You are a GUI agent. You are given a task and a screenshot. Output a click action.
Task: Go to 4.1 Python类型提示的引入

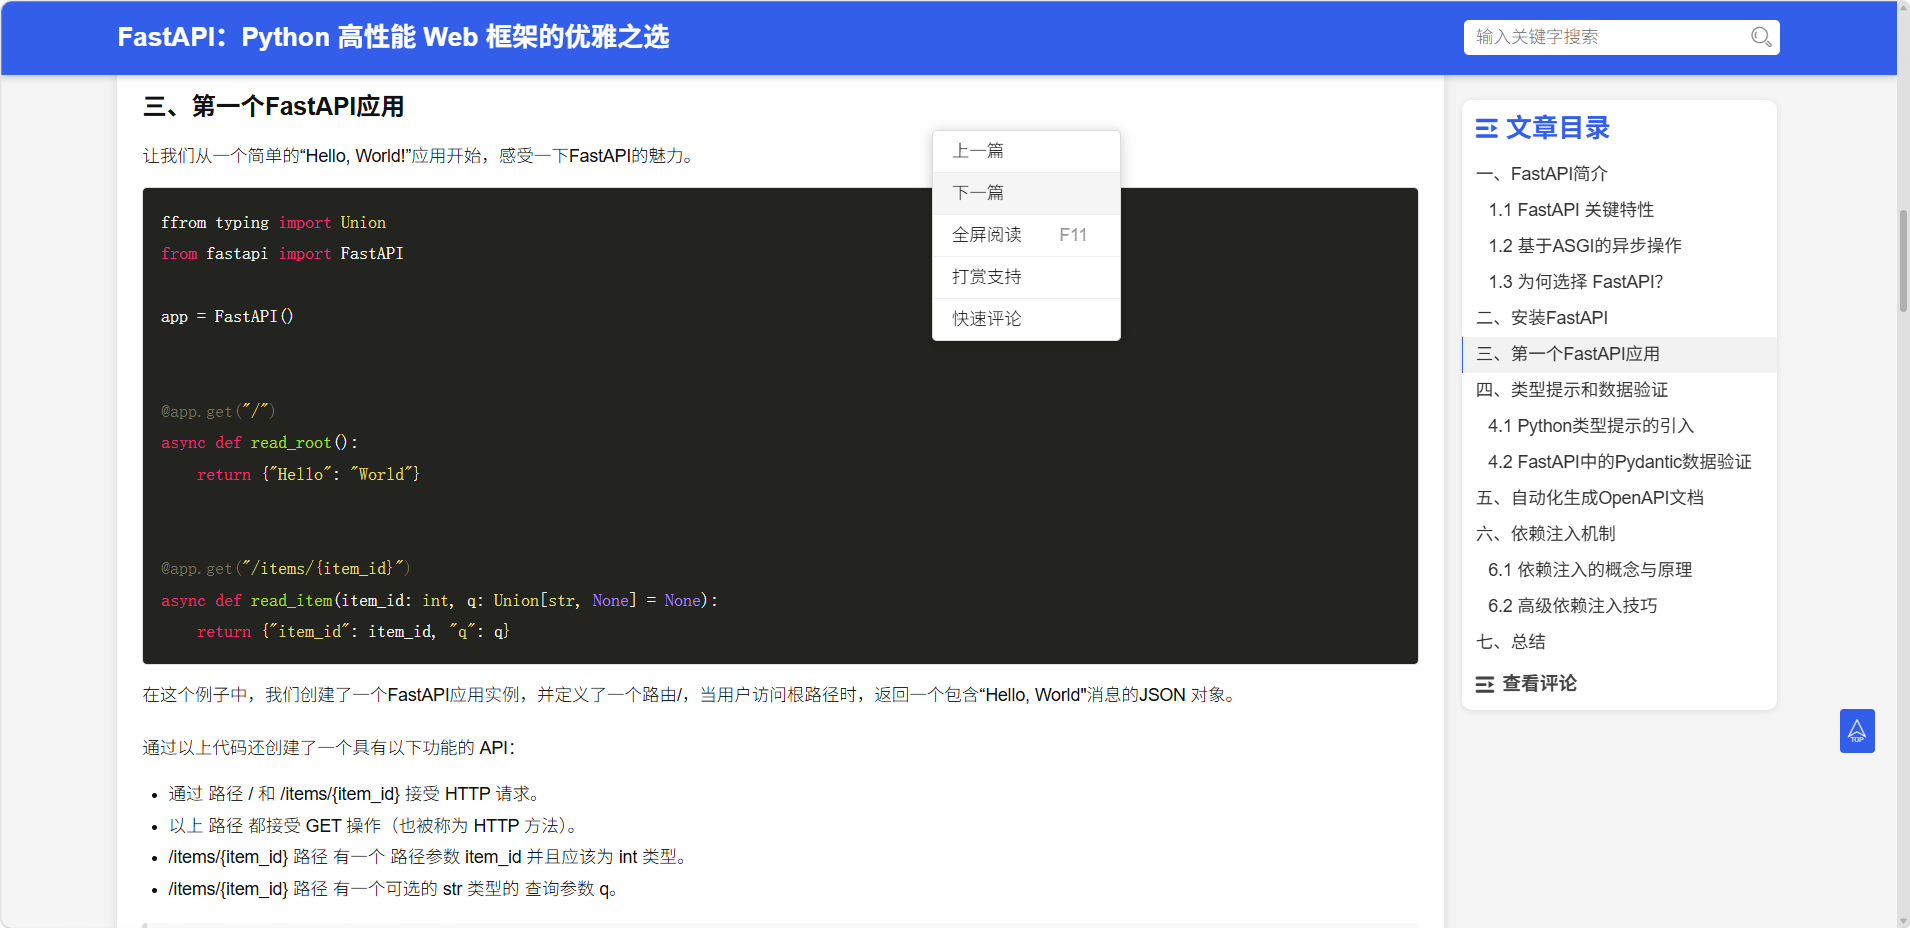1591,426
